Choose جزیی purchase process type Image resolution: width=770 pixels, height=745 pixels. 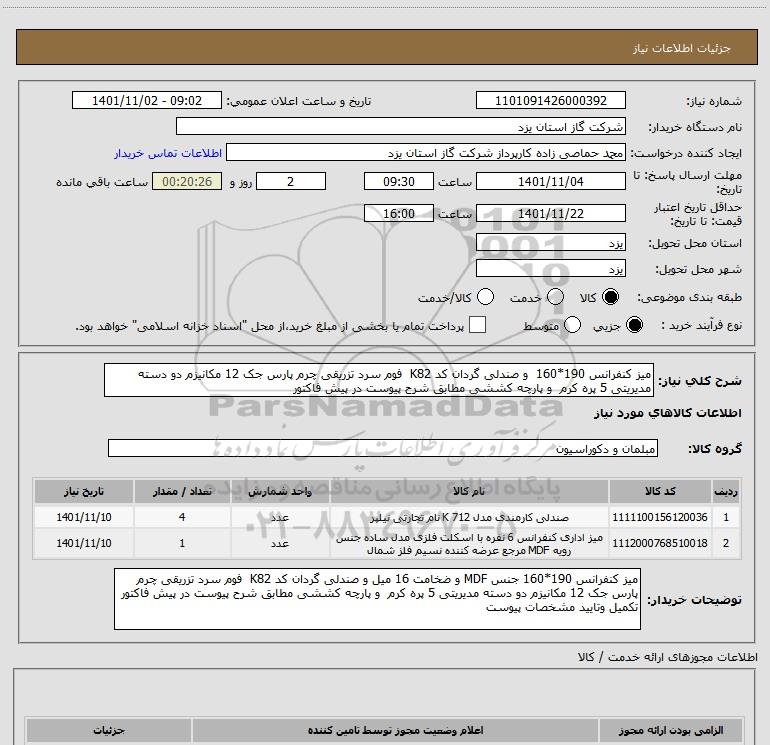pyautogui.click(x=634, y=325)
